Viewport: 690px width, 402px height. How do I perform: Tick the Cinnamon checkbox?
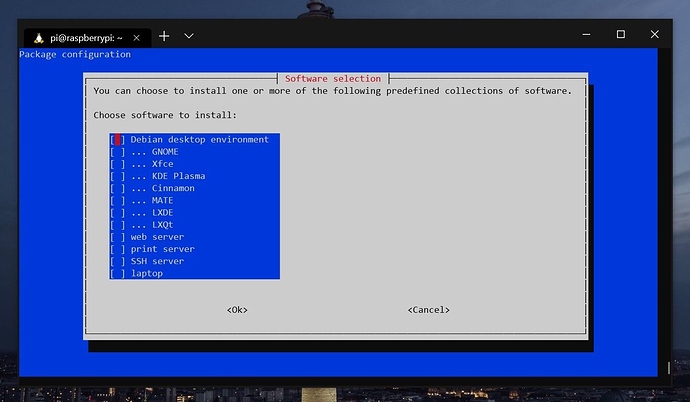[x=117, y=188]
